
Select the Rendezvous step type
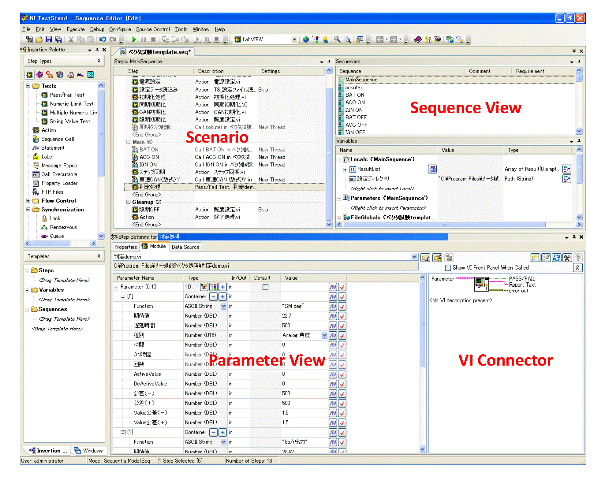(x=59, y=227)
